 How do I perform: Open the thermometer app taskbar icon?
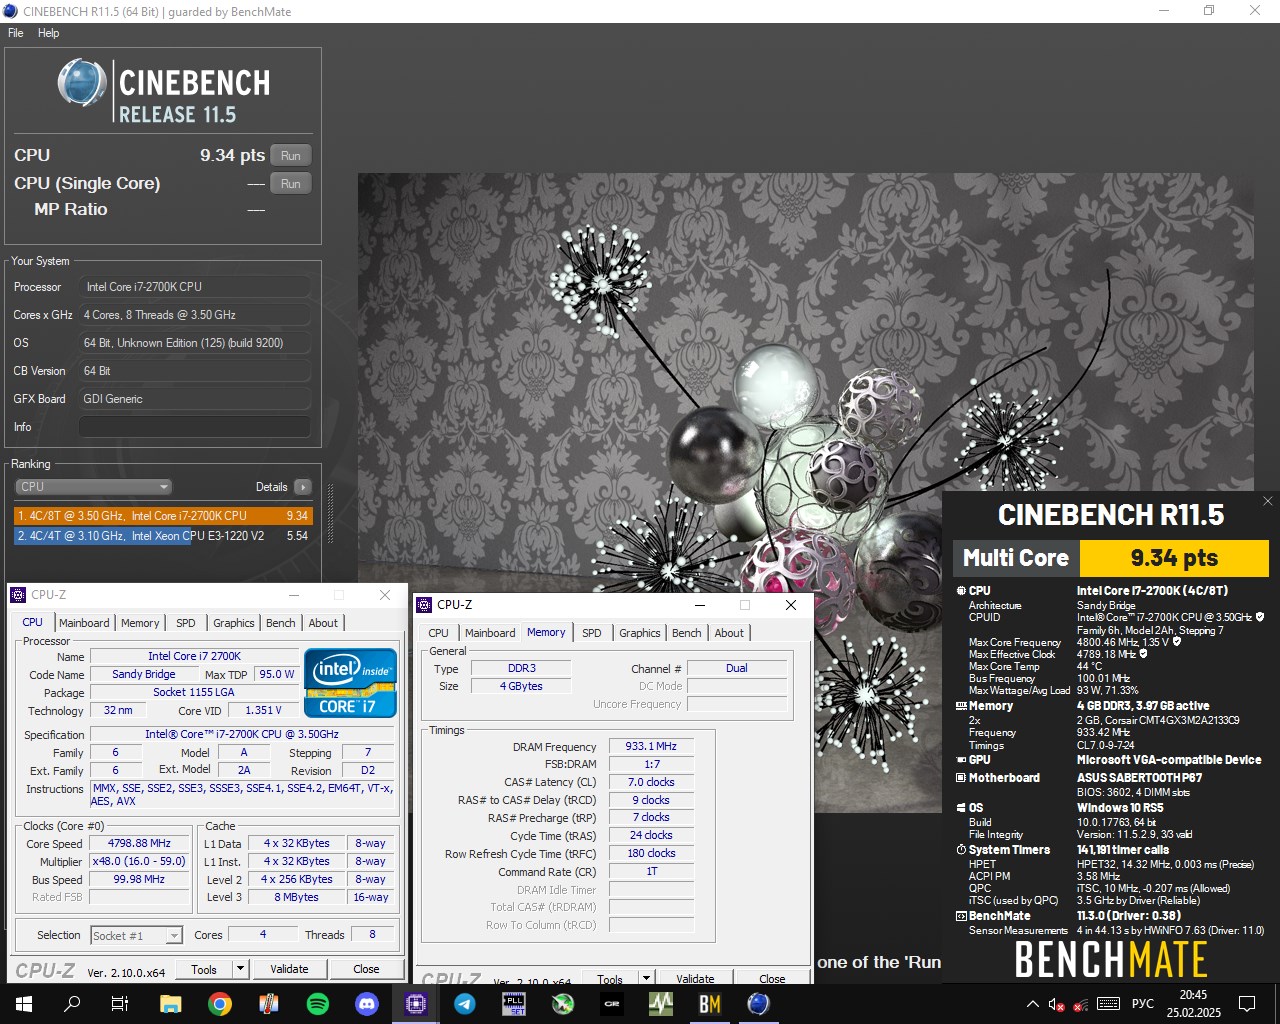pyautogui.click(x=269, y=1004)
